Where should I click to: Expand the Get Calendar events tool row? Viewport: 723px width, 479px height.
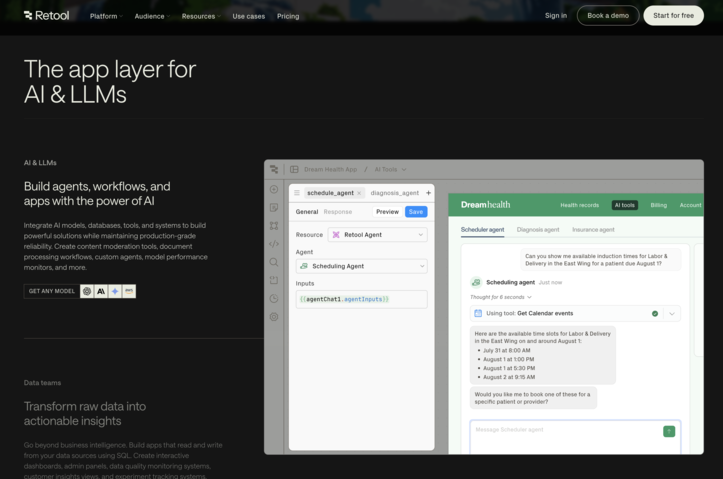point(672,314)
